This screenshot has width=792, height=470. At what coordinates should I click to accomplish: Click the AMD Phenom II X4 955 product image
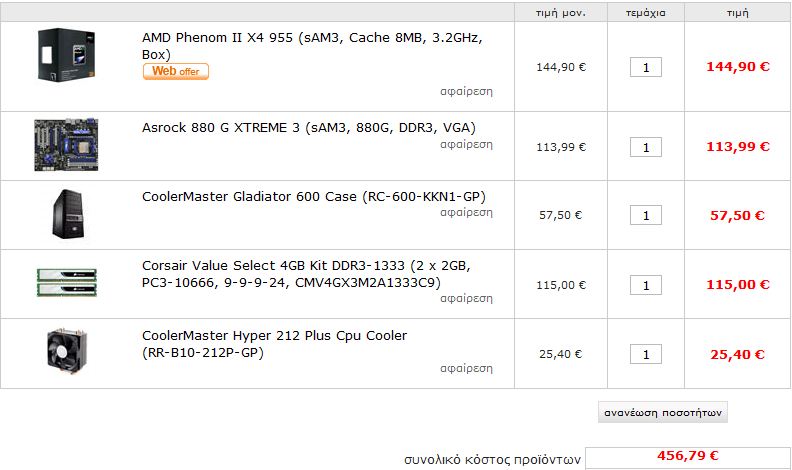(66, 55)
